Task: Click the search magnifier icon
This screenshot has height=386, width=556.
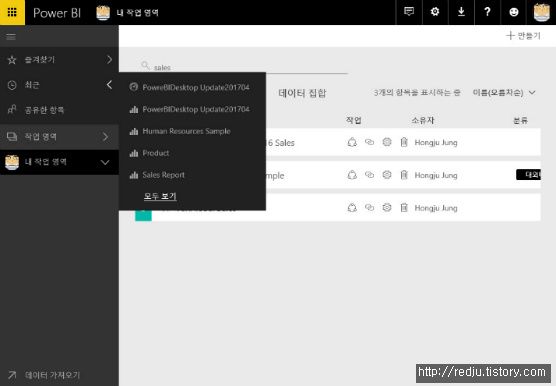Action: tap(145, 65)
